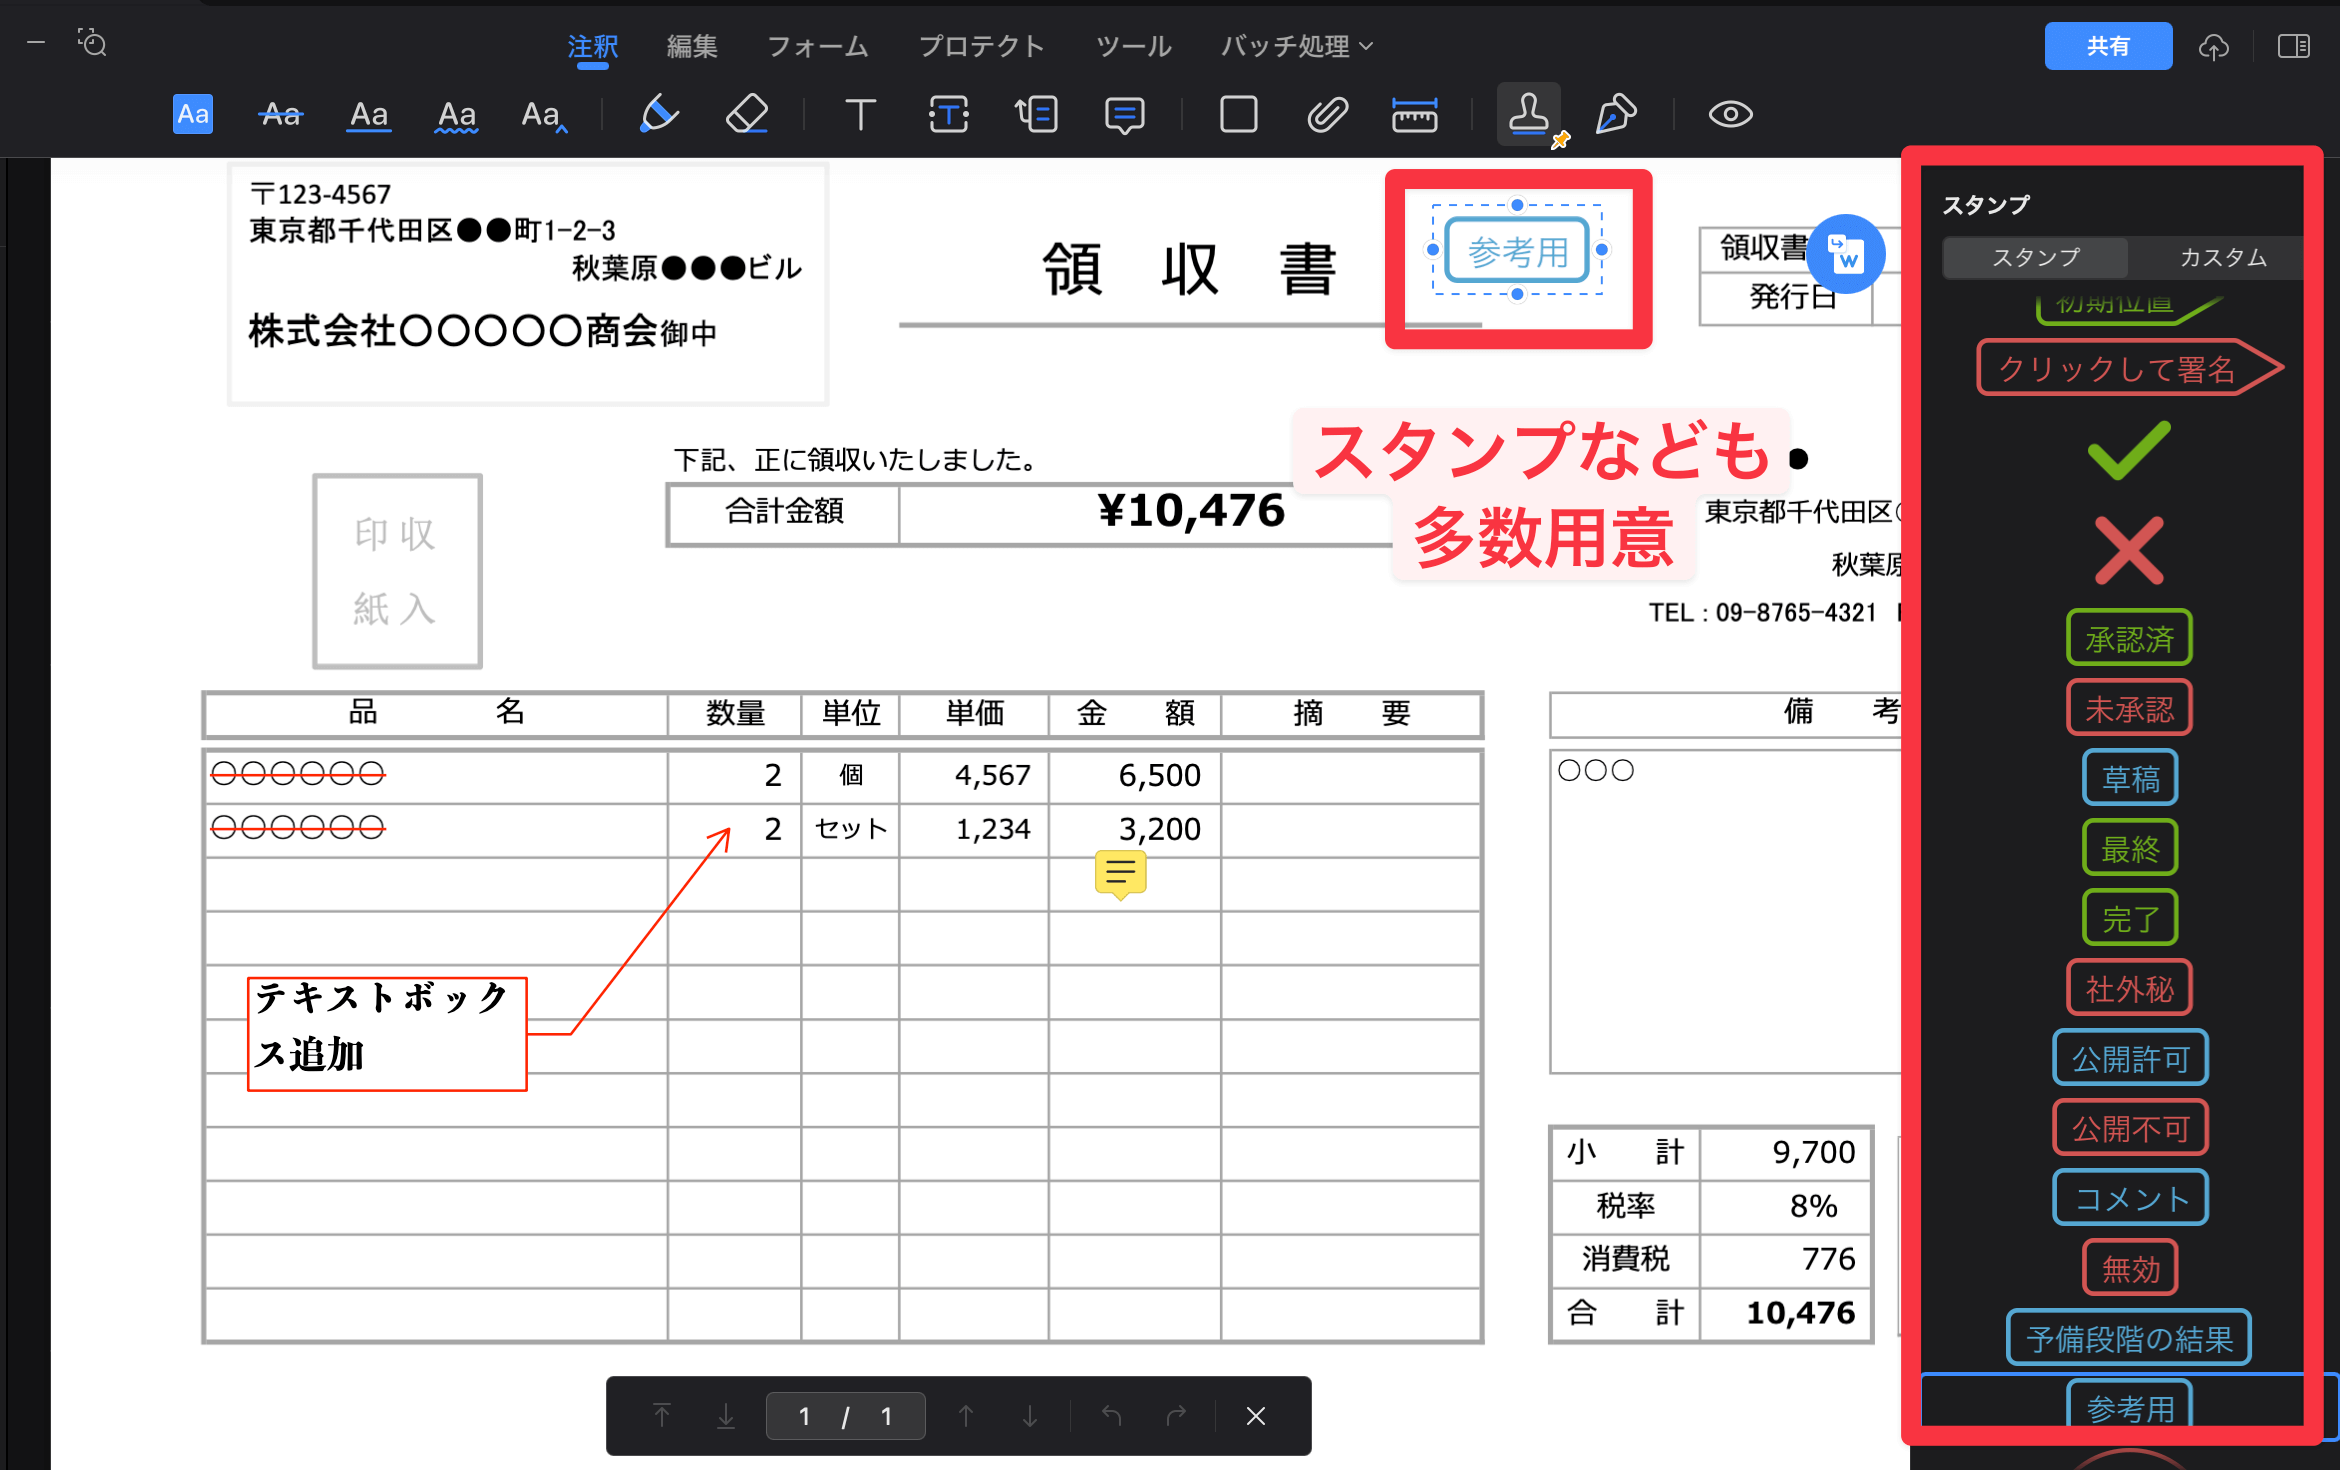Switch to the カスタム sub-tab

point(2222,258)
